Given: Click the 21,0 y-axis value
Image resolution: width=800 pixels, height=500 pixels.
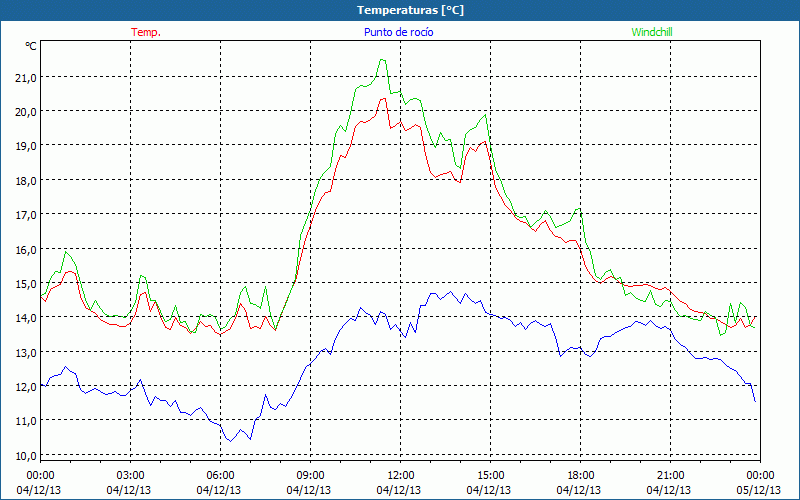Looking at the screenshot, I should [x=27, y=78].
